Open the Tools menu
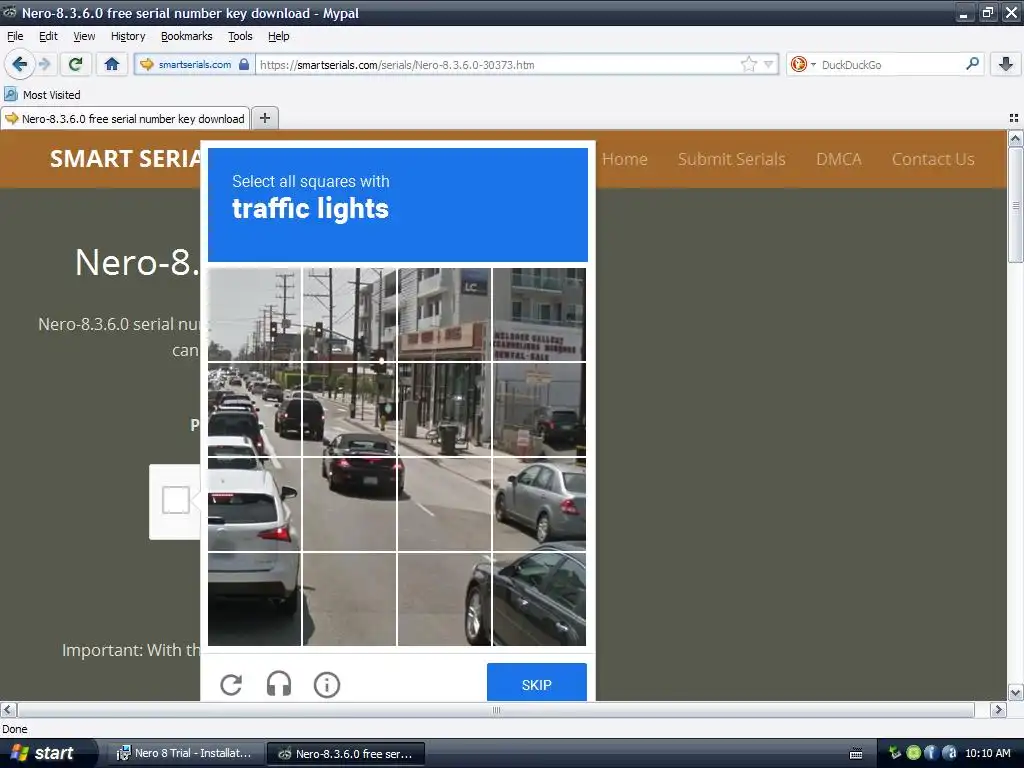 click(x=240, y=36)
